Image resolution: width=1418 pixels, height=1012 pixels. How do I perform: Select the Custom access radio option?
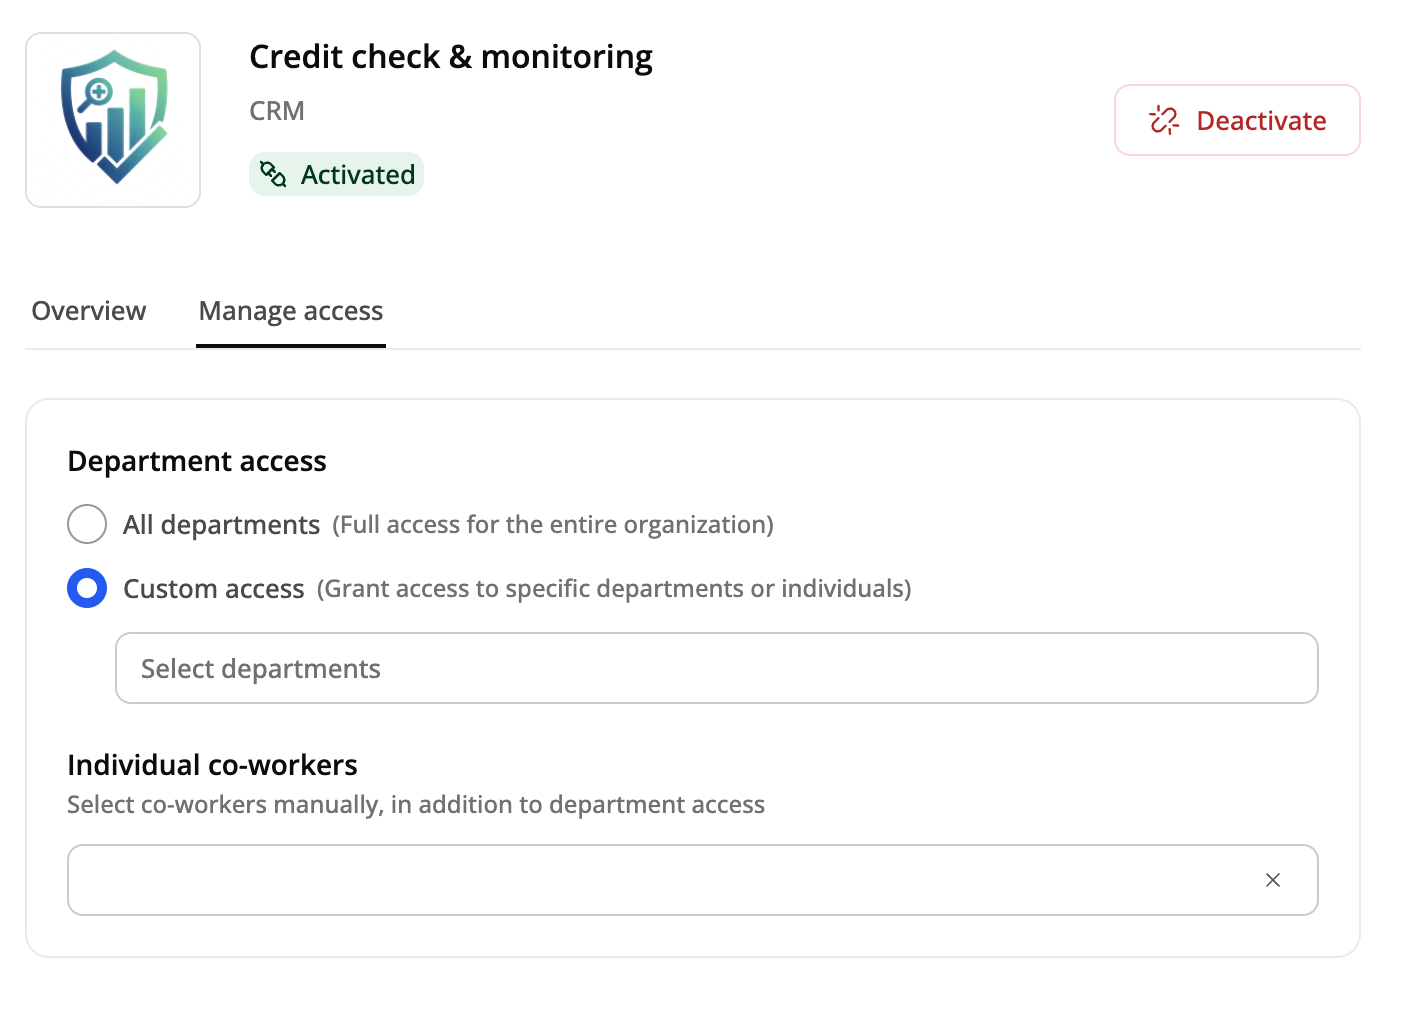(x=87, y=588)
